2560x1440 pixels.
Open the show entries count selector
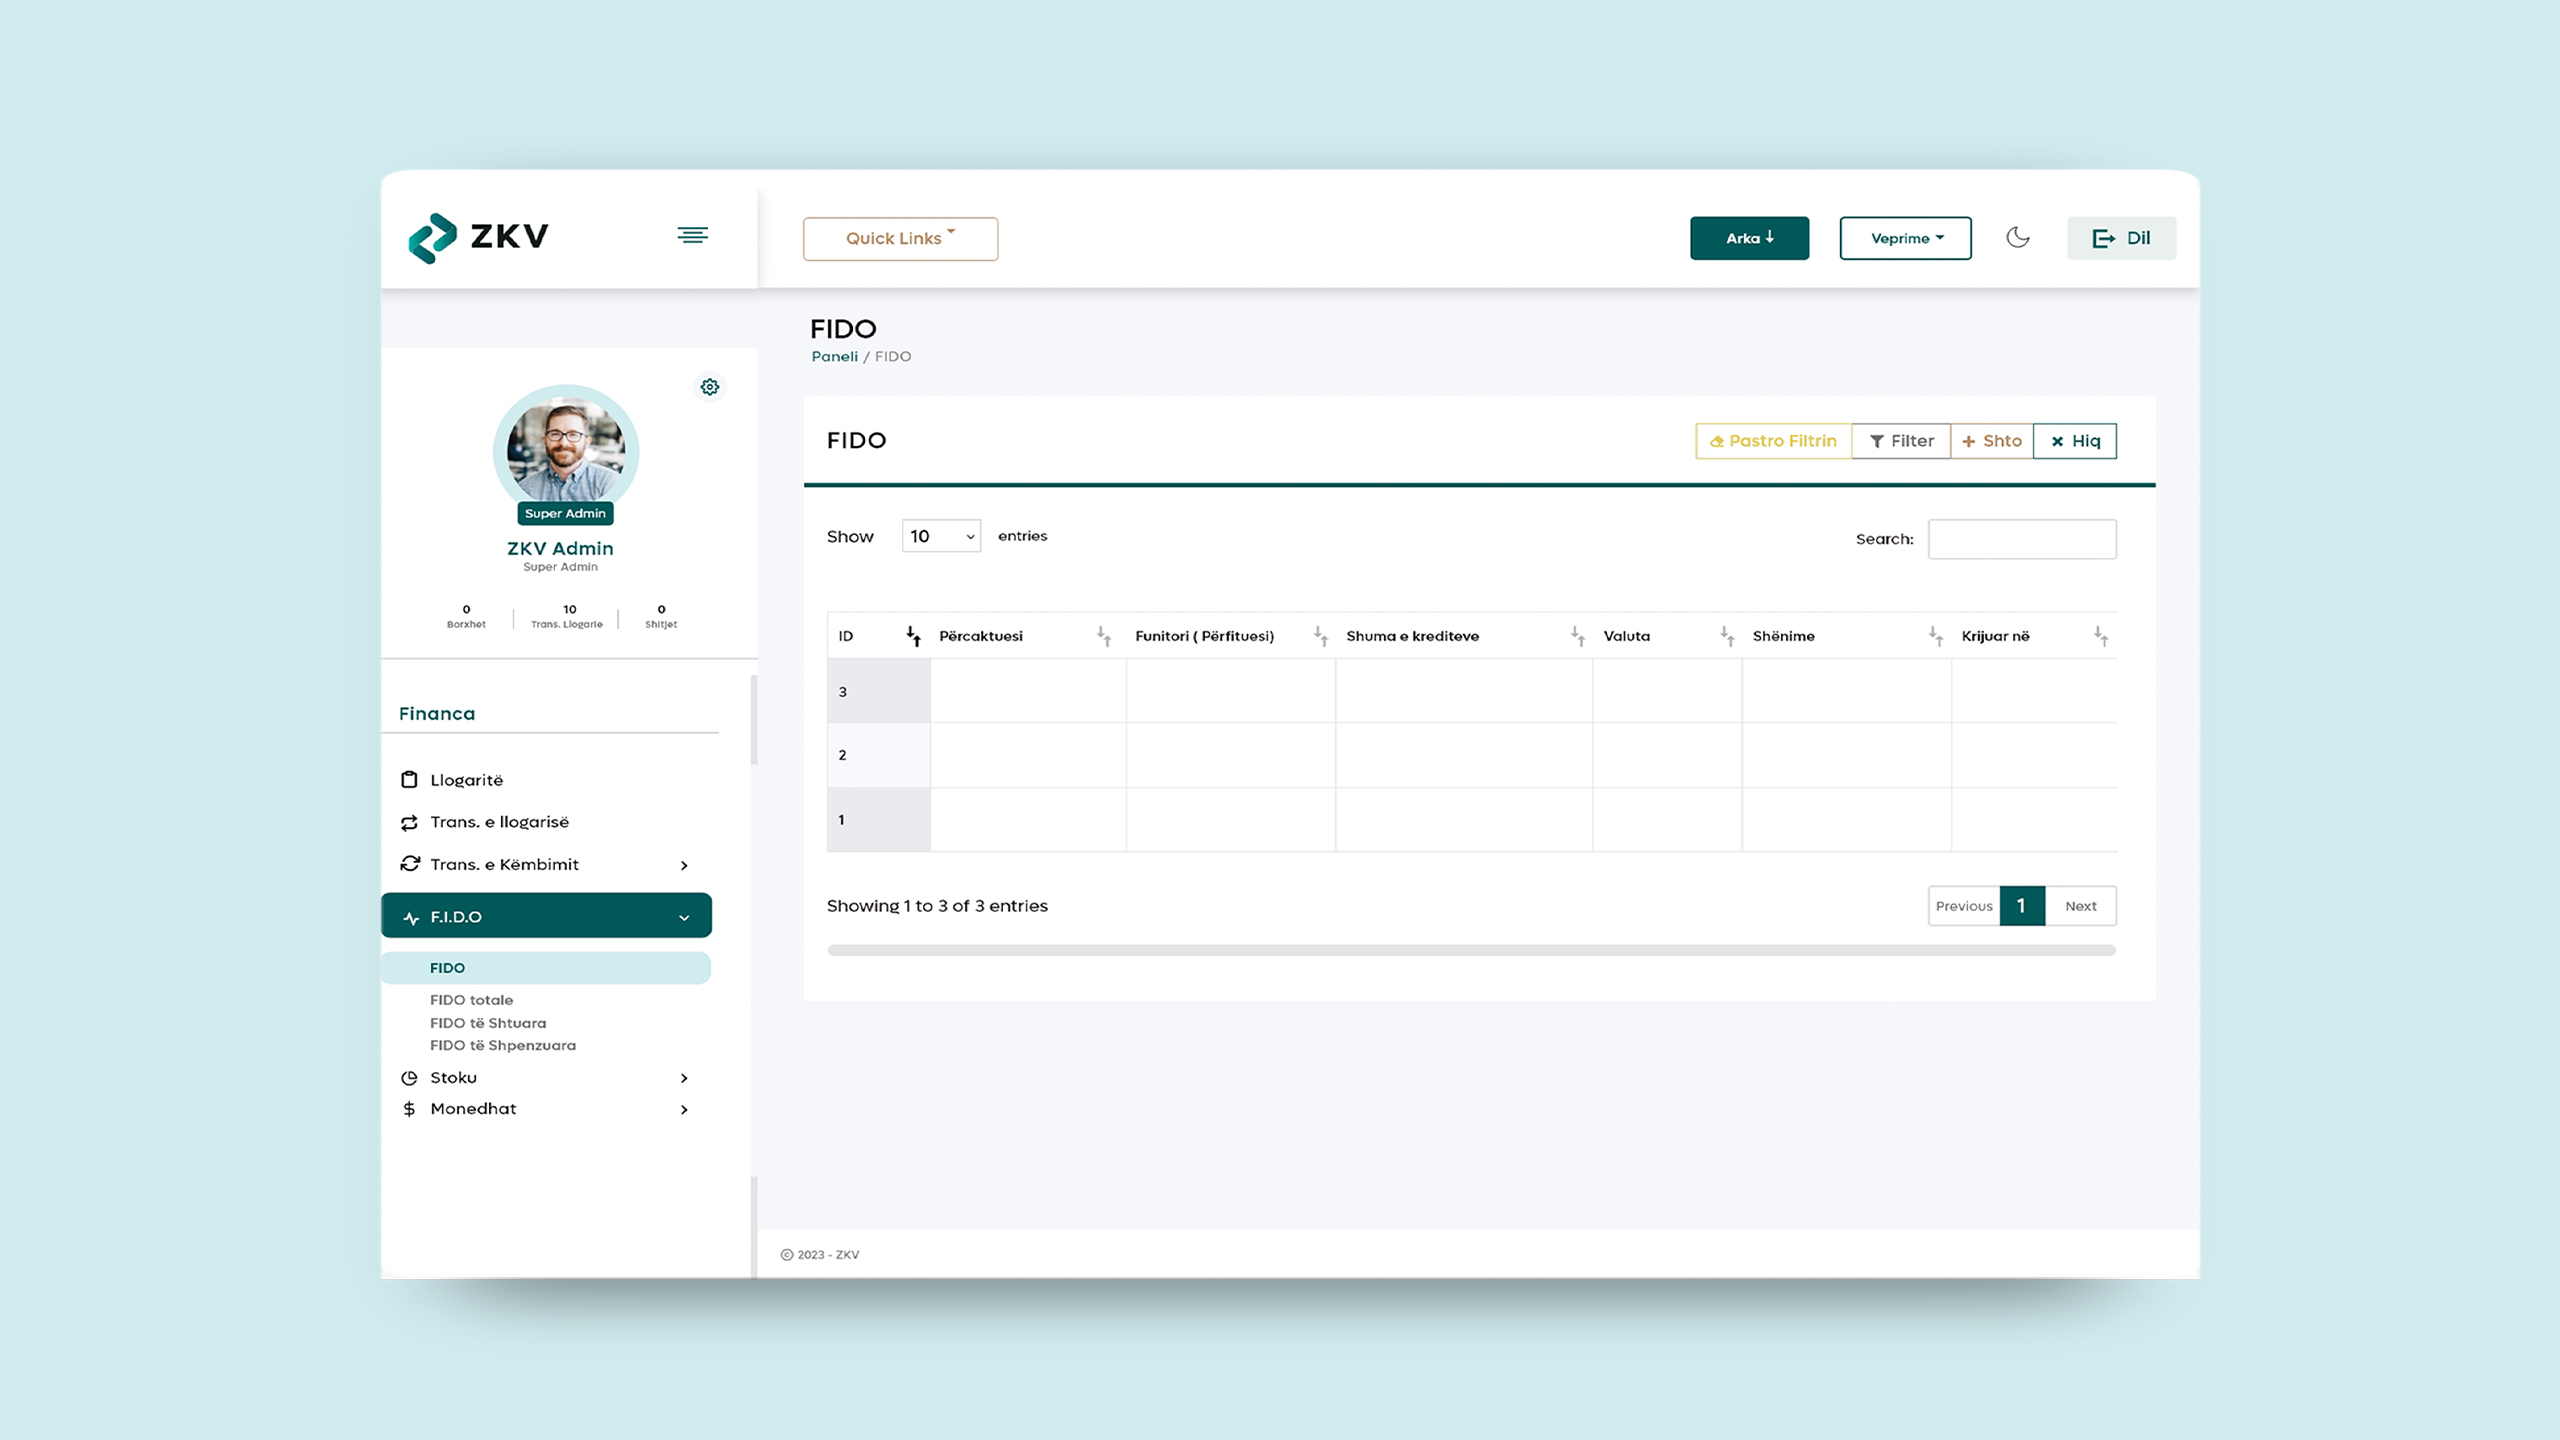(x=941, y=536)
